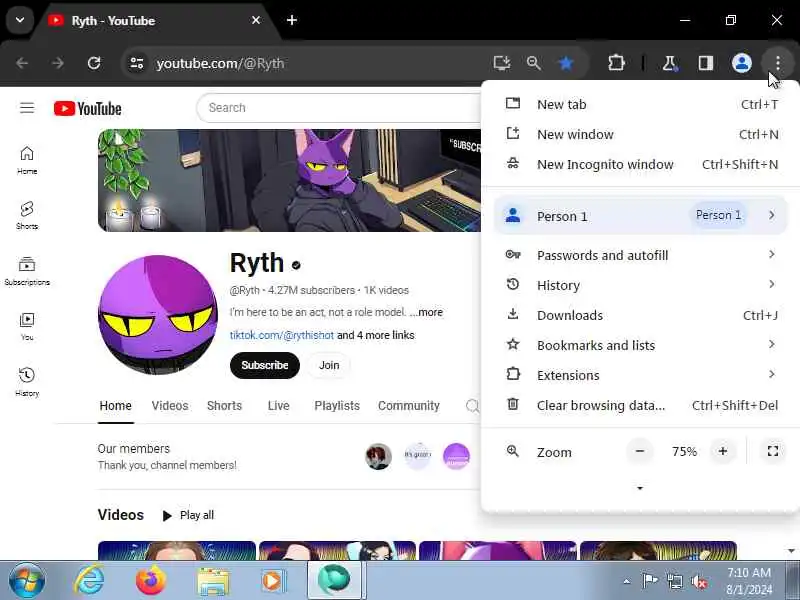The image size is (800, 600).
Task: Switch to the Community channel tab
Action: (409, 406)
